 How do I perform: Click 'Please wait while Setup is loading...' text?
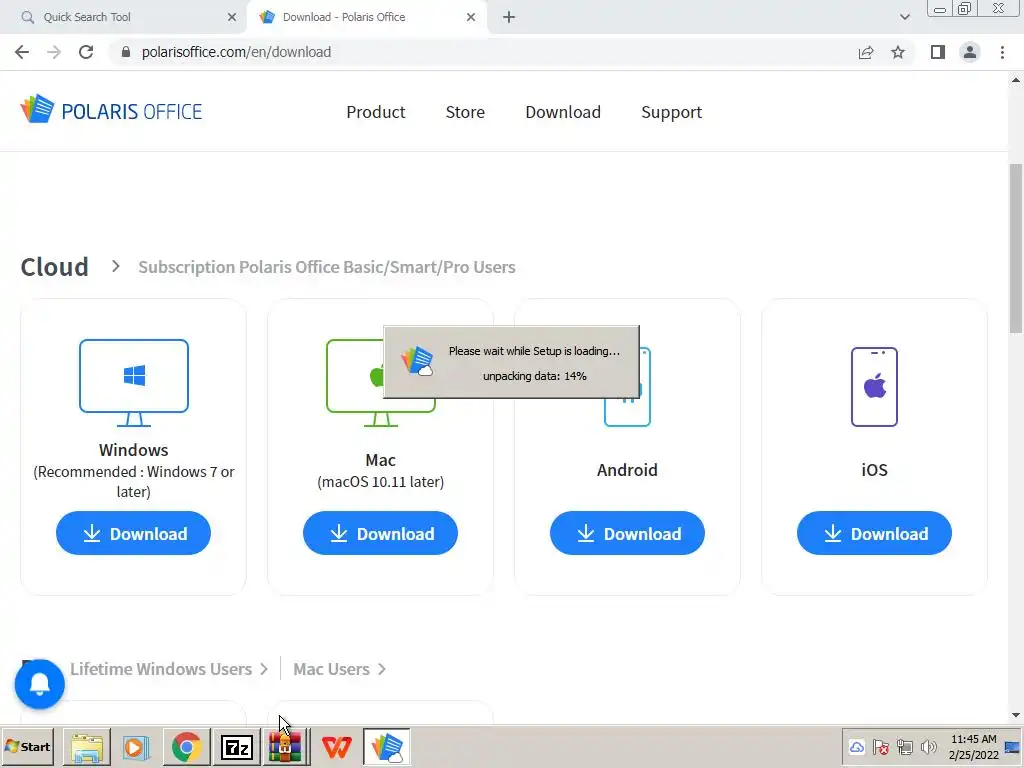534,351
